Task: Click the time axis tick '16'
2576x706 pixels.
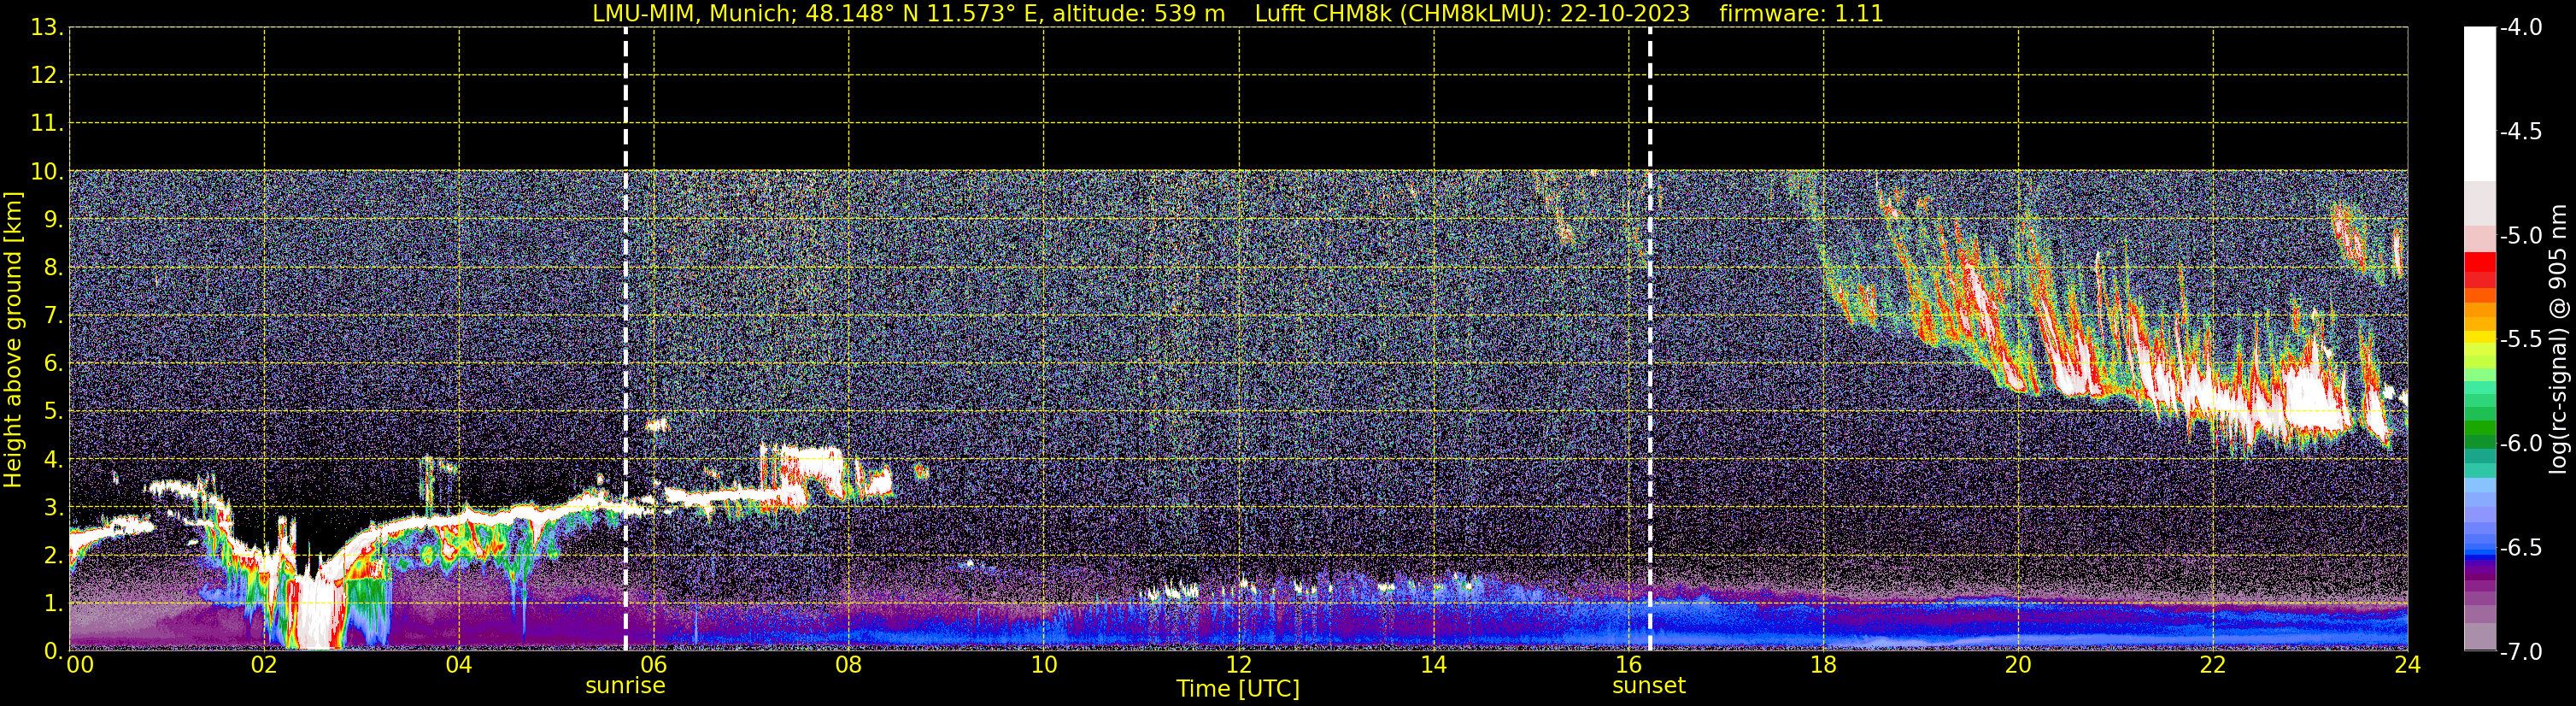Action: click(1629, 665)
